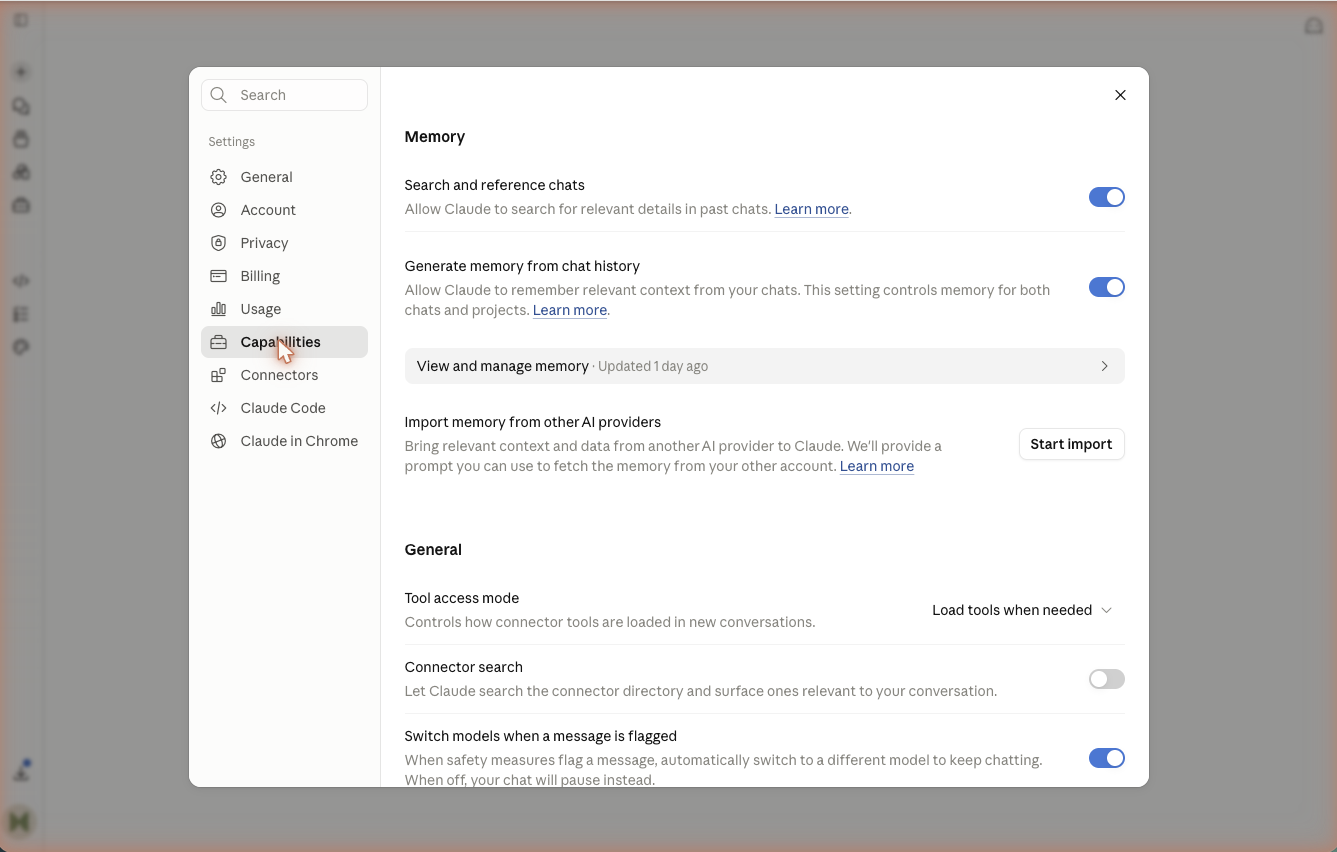The width and height of the screenshot is (1337, 852).
Task: Open the Tool access mode dropdown
Action: (1022, 610)
